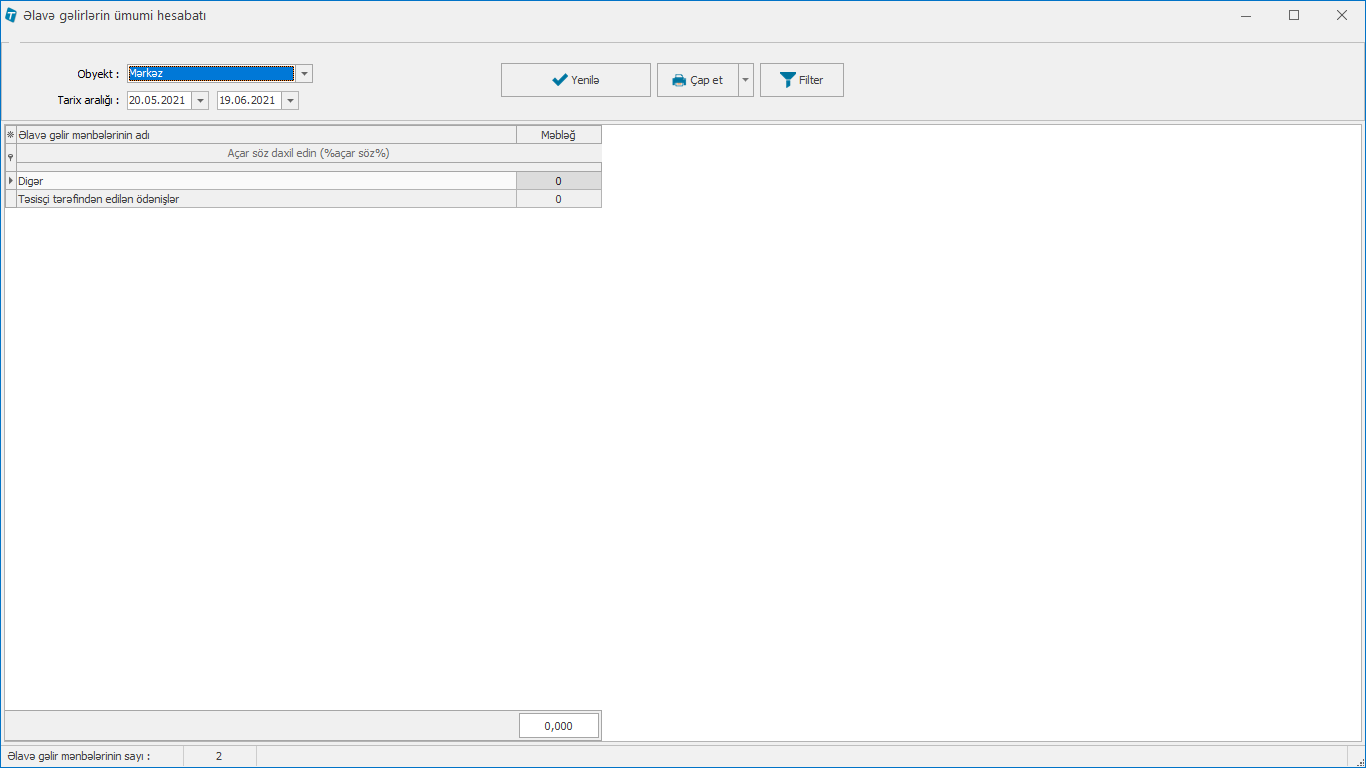The image size is (1366, 768).
Task: Click the grid column chooser asterisk icon
Action: [11, 135]
